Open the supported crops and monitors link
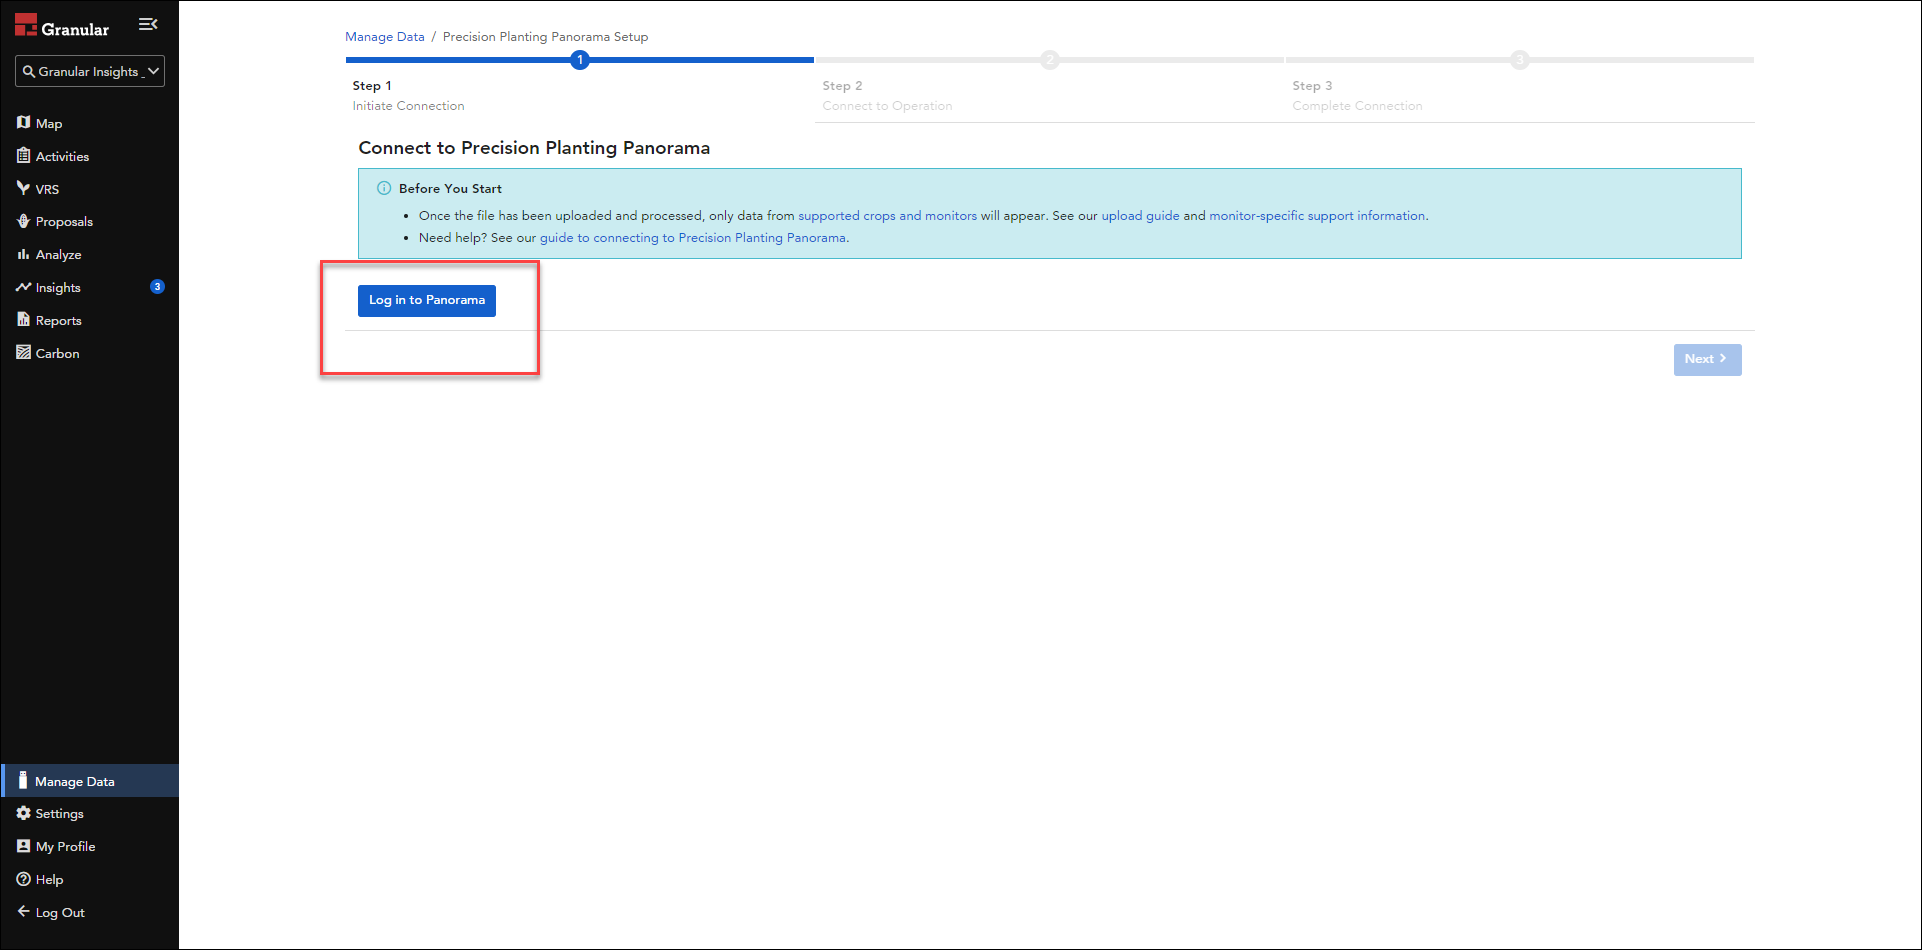Viewport: 1922px width, 950px height. (x=887, y=216)
